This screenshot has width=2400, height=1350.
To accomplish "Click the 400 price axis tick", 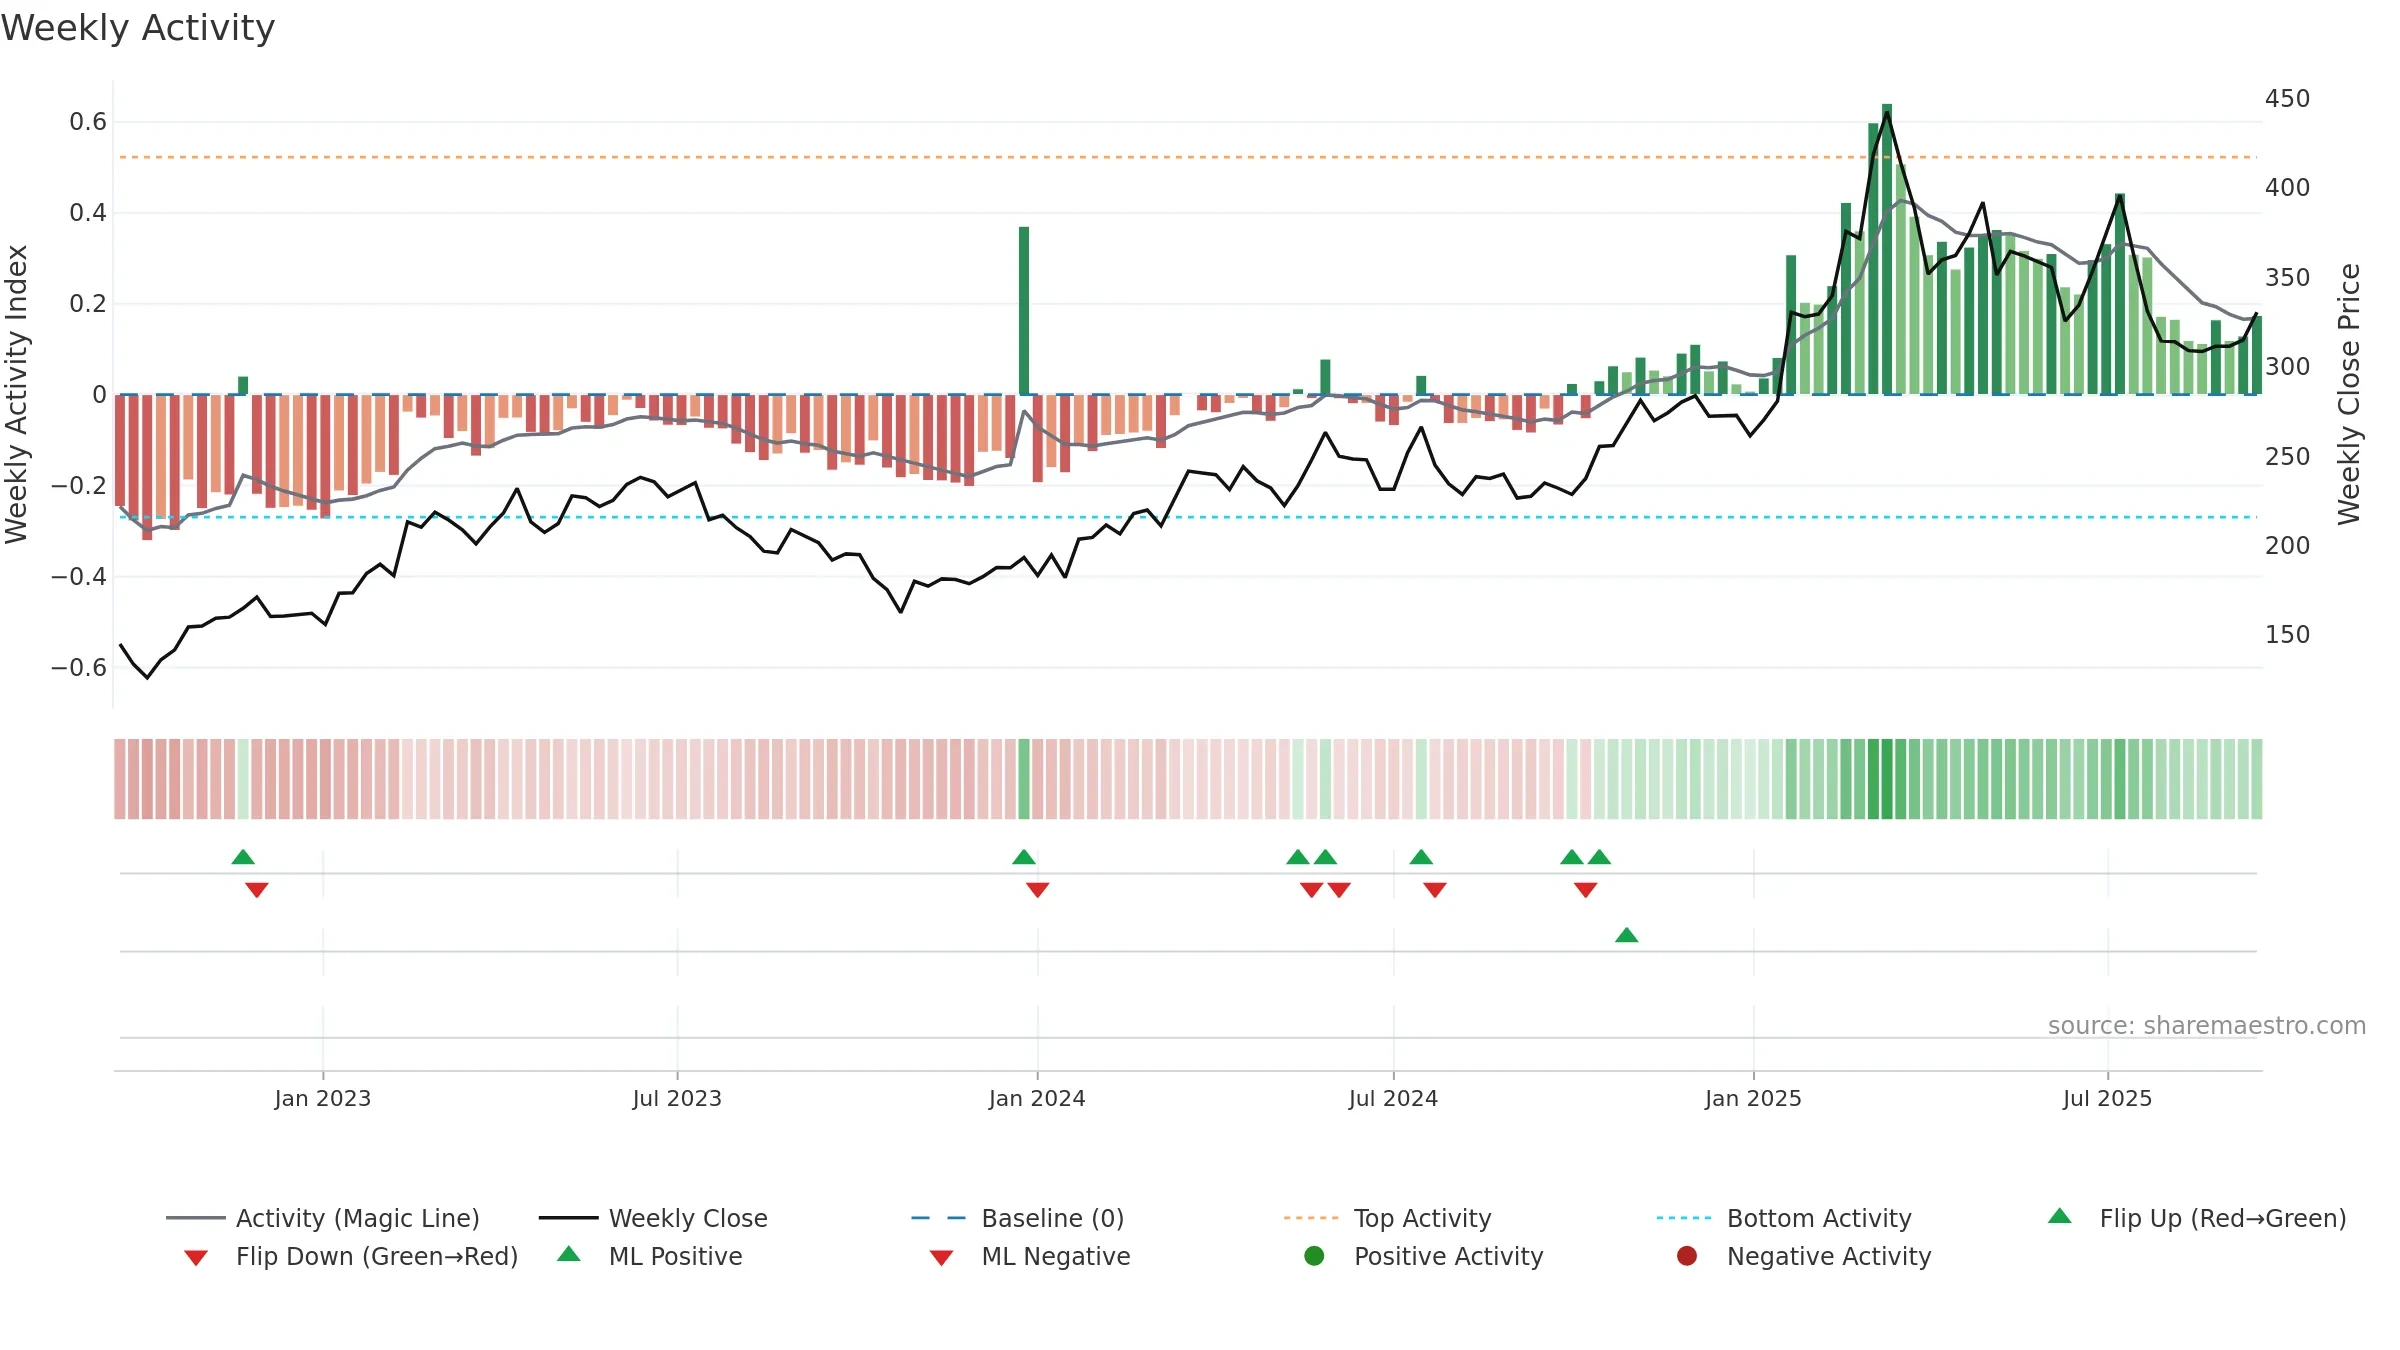I will (2288, 188).
